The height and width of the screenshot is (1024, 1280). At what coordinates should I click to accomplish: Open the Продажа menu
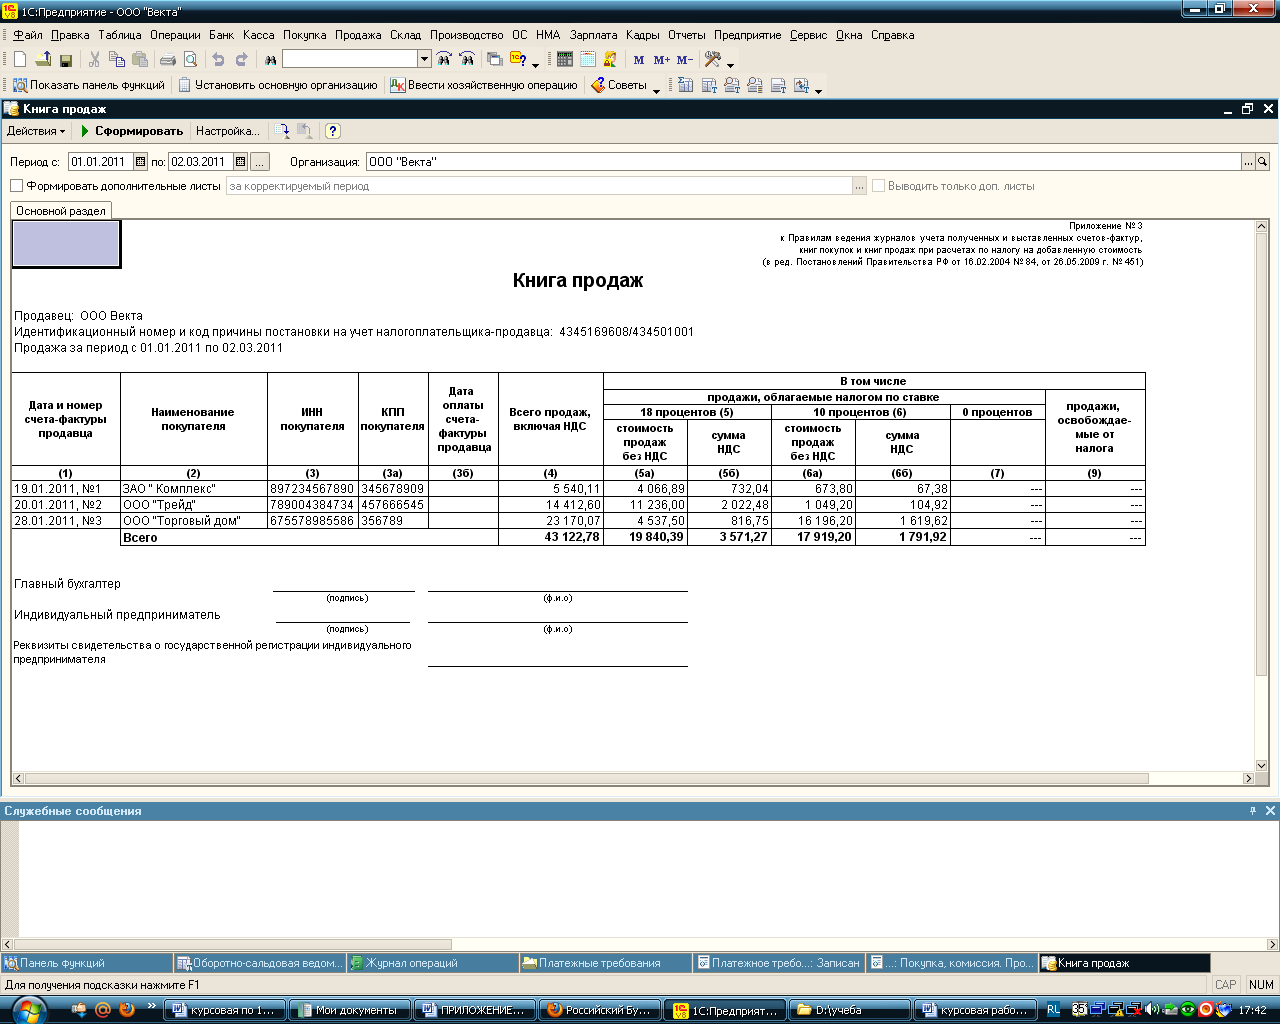(x=358, y=35)
